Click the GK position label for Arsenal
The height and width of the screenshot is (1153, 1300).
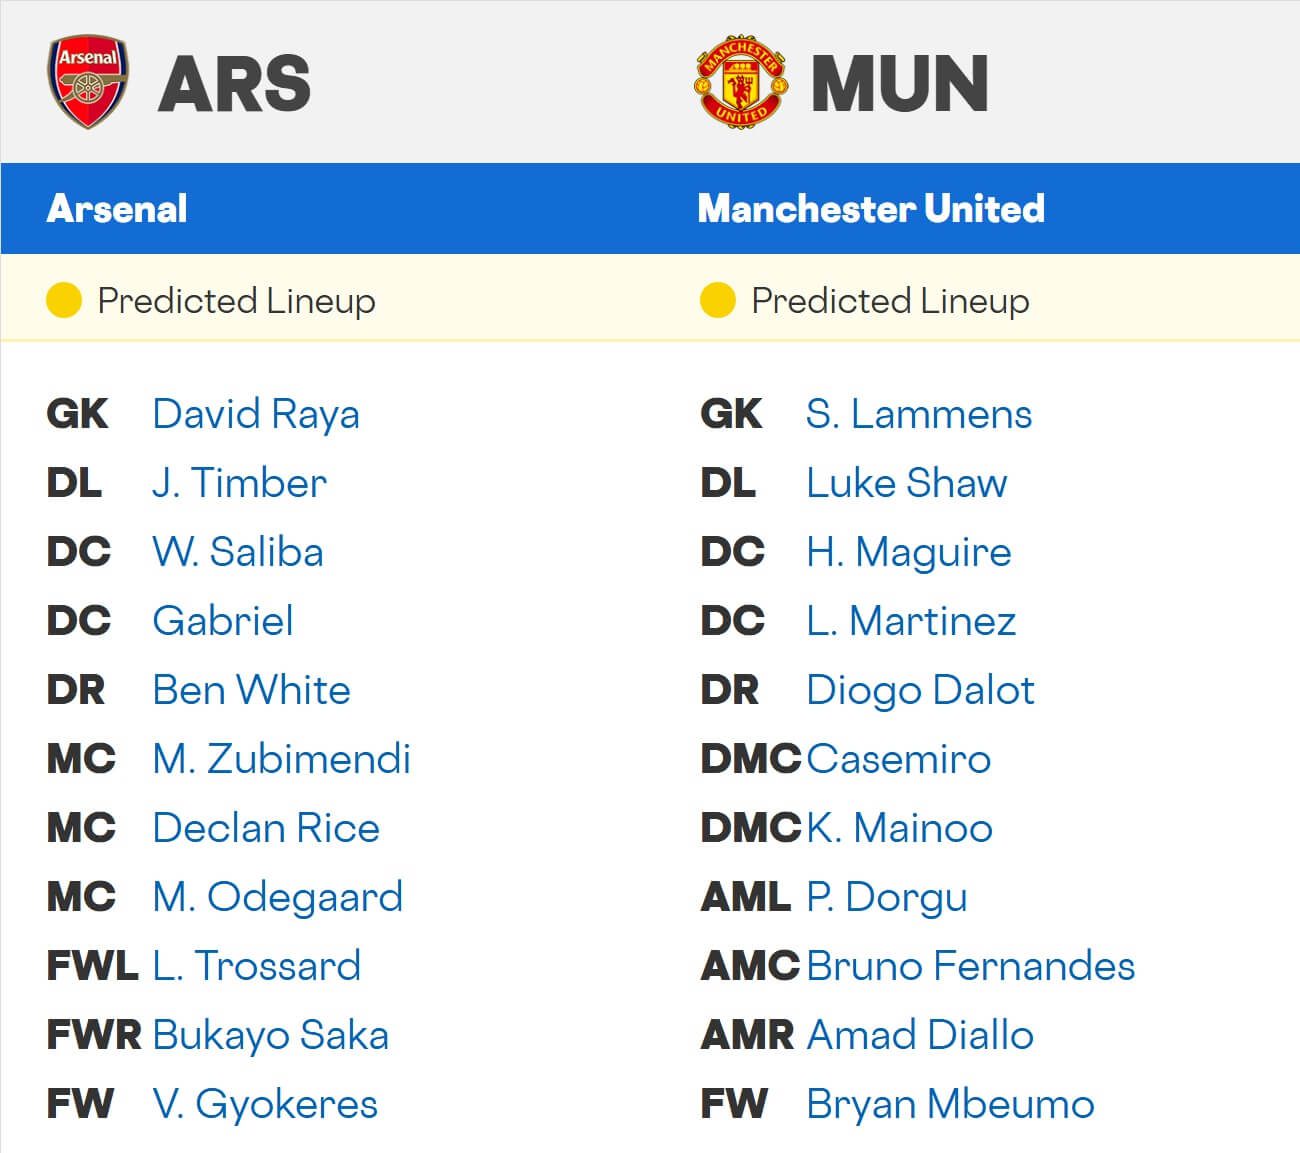[x=76, y=414]
